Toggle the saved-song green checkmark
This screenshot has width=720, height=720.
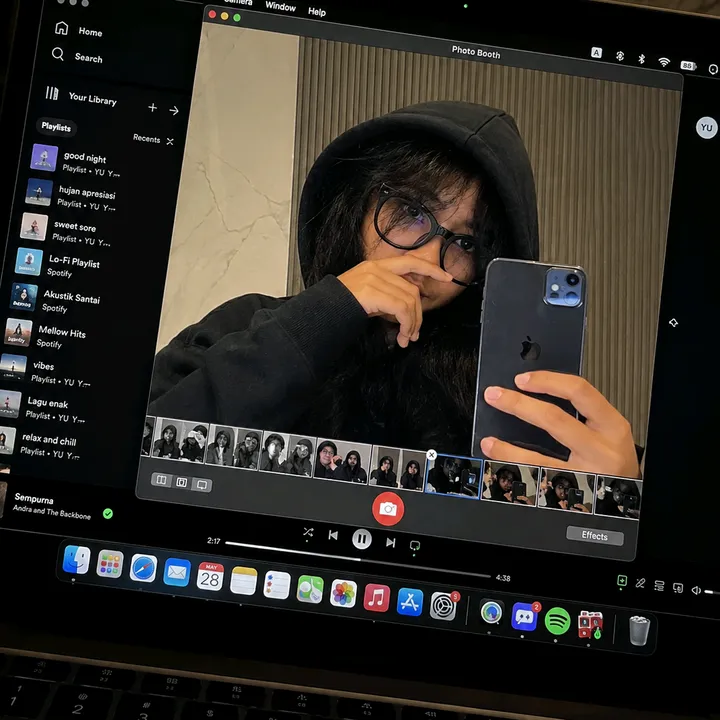(108, 513)
